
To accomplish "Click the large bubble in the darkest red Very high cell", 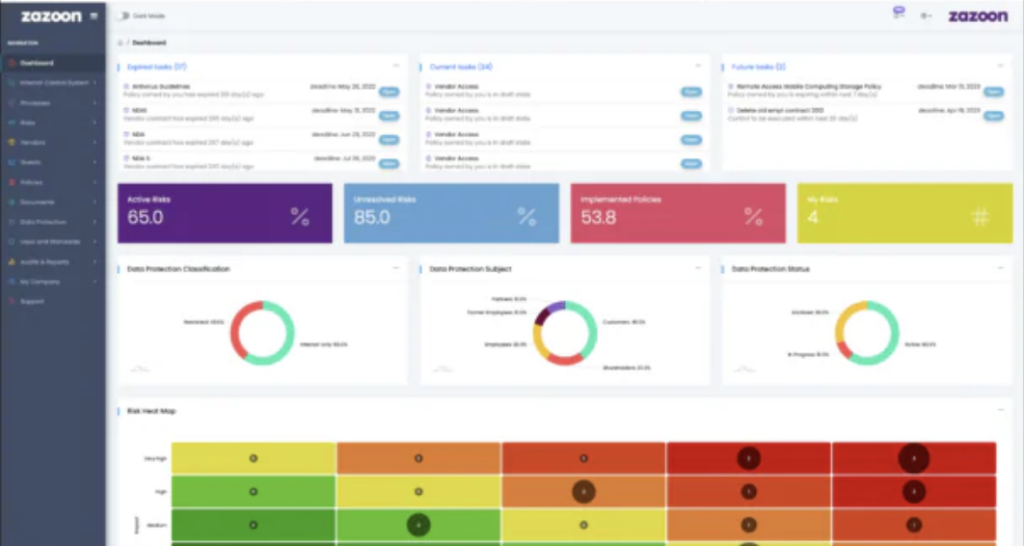I will coord(914,458).
